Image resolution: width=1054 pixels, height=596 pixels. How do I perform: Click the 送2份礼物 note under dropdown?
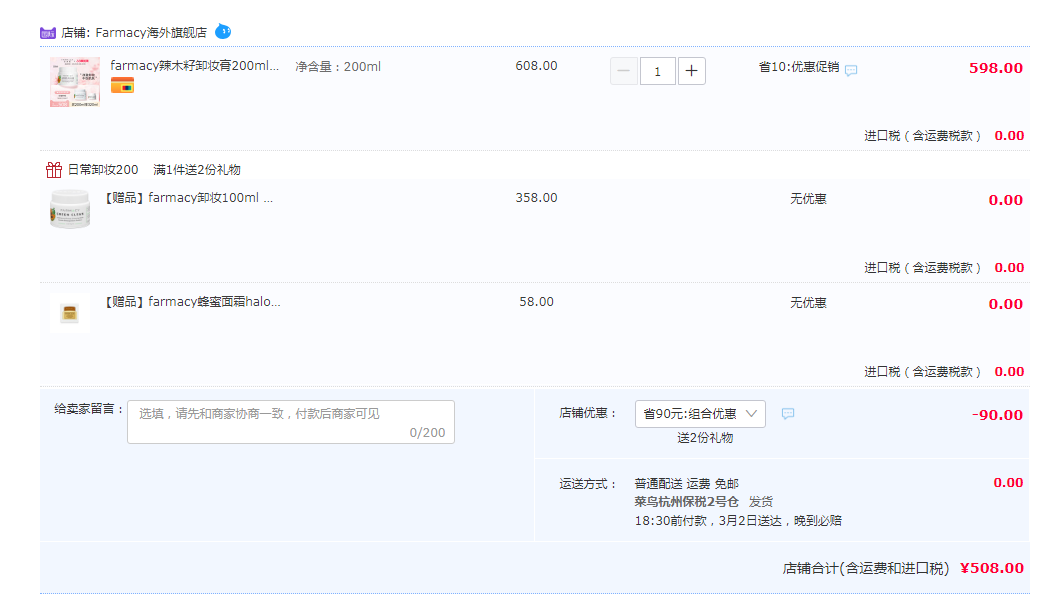[705, 438]
